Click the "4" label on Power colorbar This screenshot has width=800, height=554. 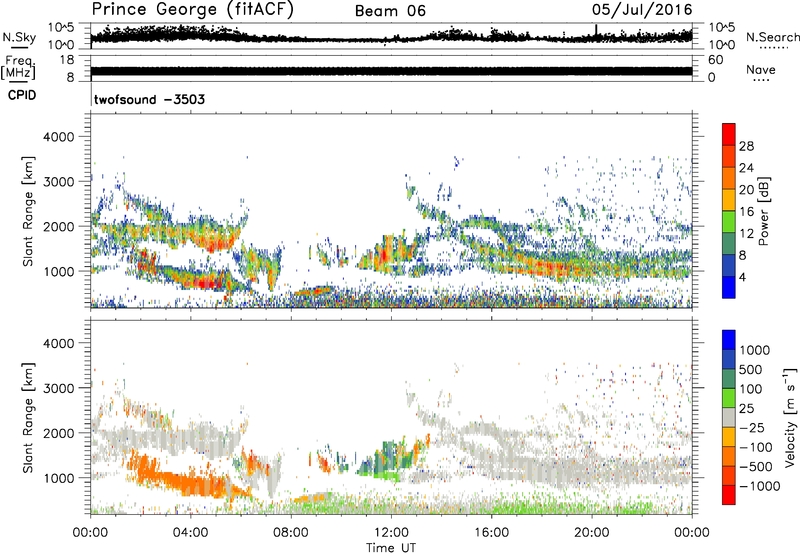pos(742,277)
